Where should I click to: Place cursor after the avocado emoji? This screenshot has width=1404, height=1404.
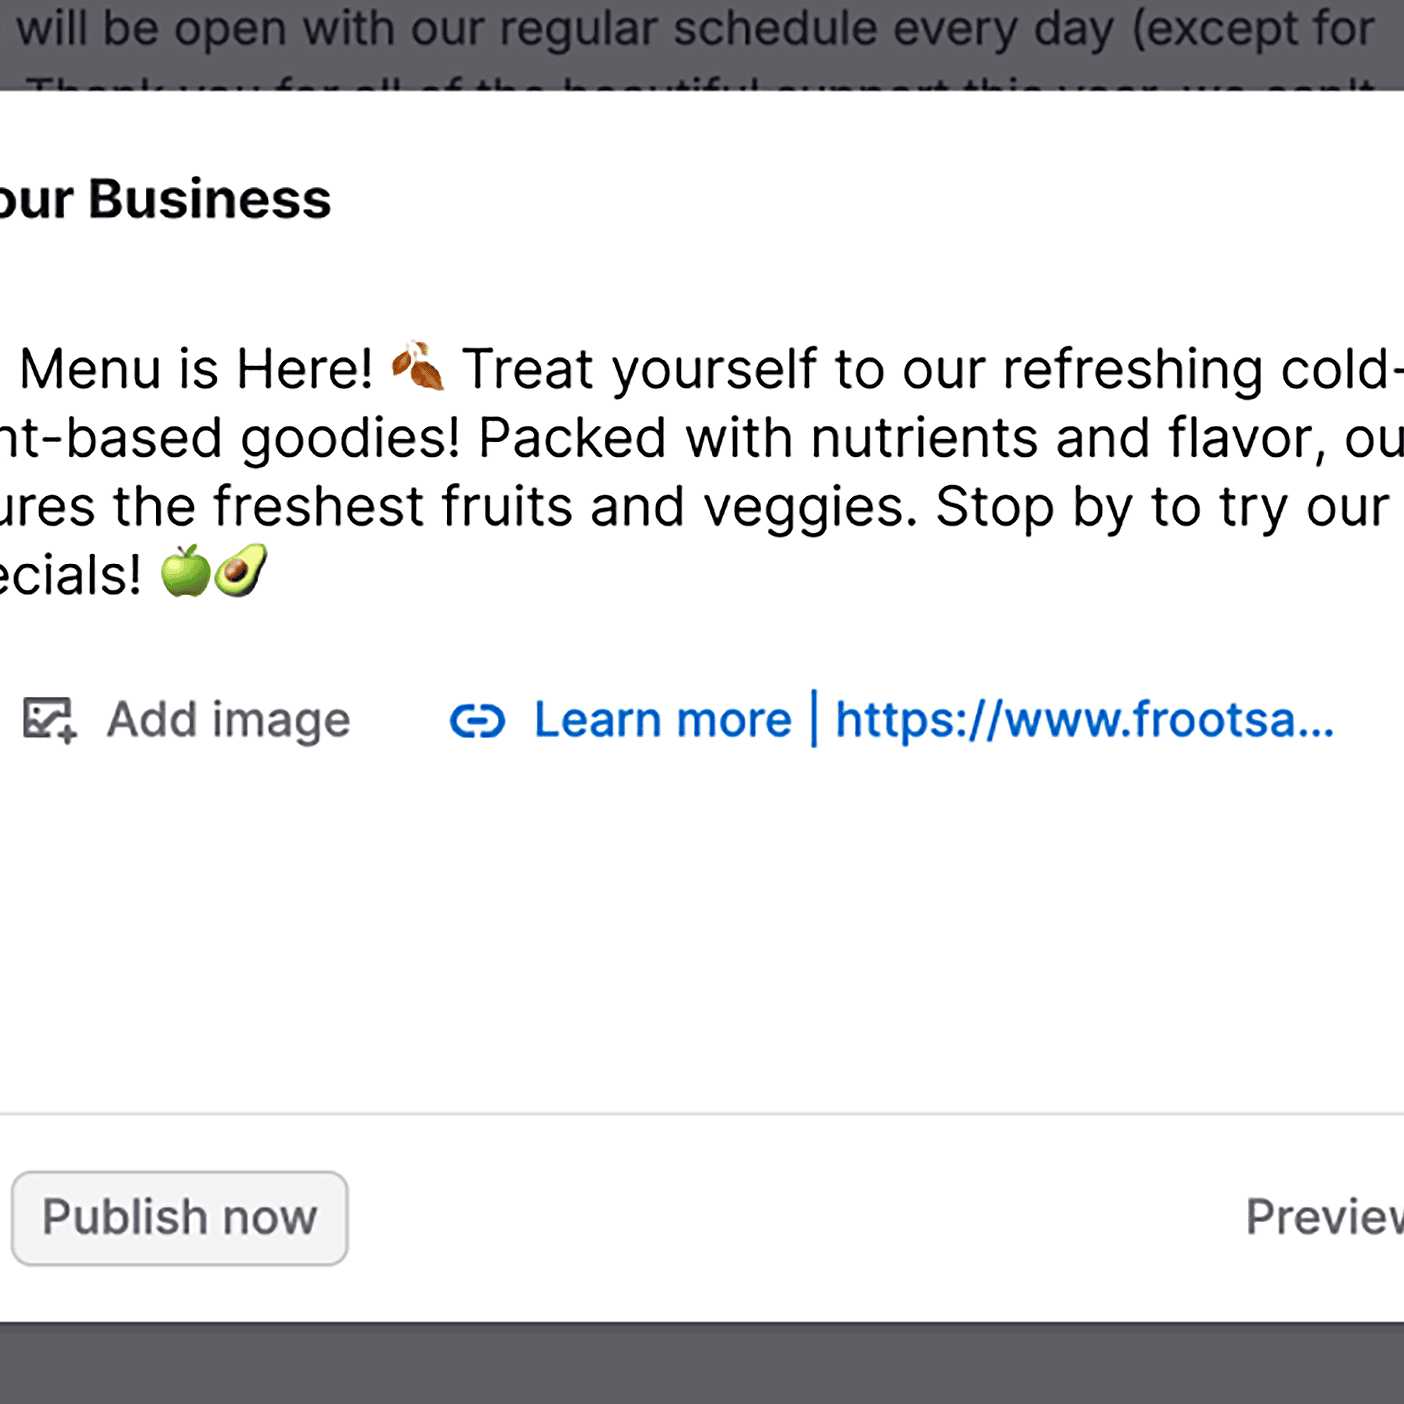(x=270, y=574)
